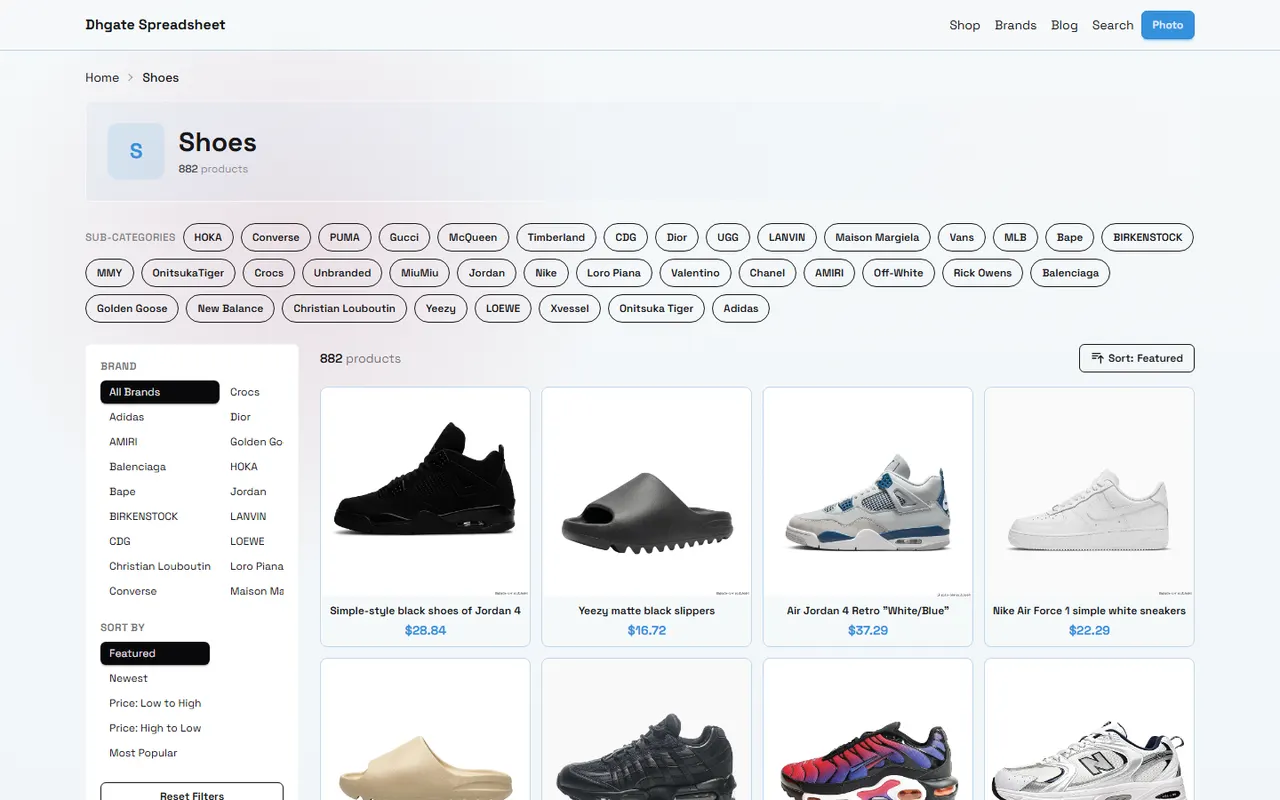The image size is (1280, 800).
Task: Open the Shop menu item
Action: [964, 25]
